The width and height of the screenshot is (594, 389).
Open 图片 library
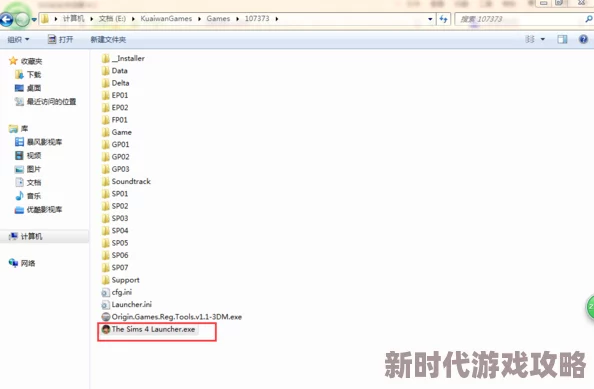[x=28, y=169]
